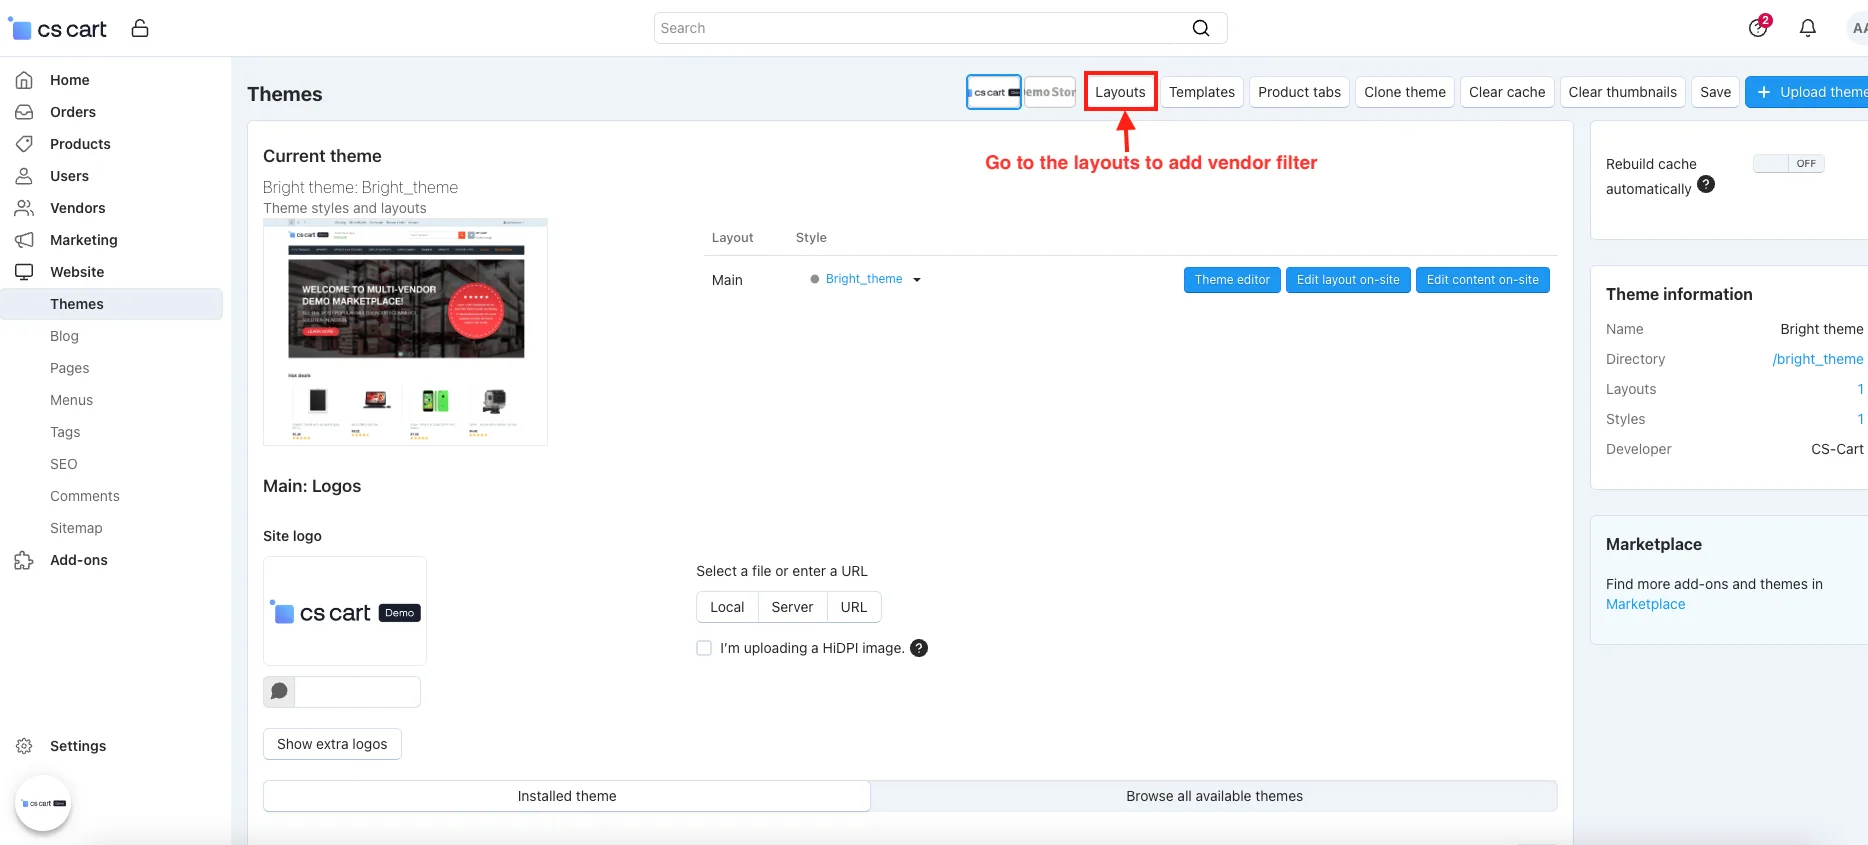Image resolution: width=1868 pixels, height=845 pixels.
Task: Open Tags in the sidebar
Action: [65, 432]
